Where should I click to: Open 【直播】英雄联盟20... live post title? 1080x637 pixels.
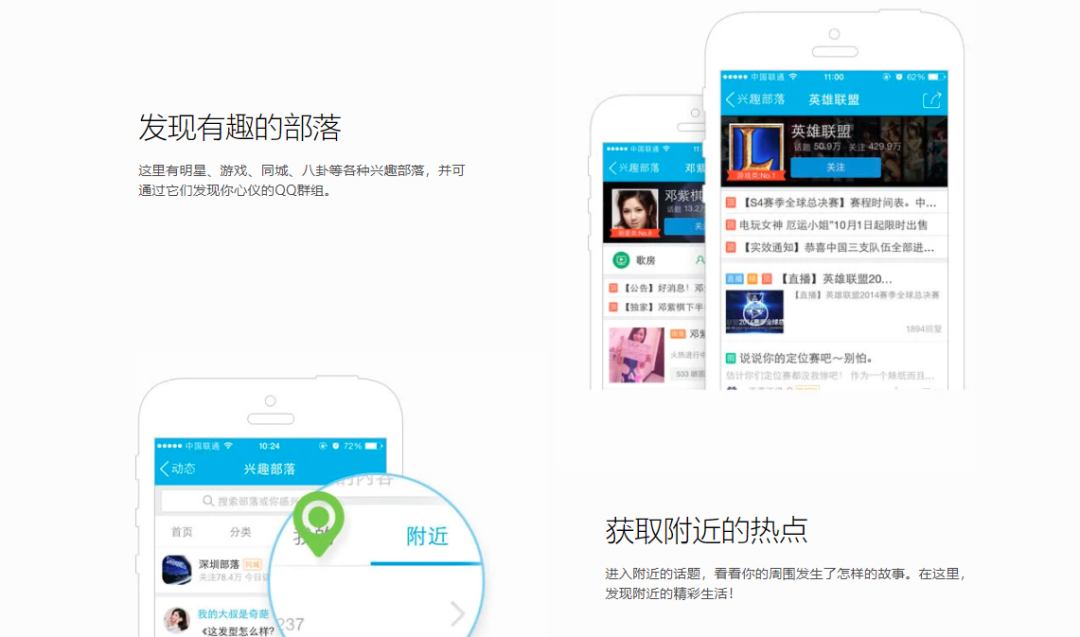(835, 278)
